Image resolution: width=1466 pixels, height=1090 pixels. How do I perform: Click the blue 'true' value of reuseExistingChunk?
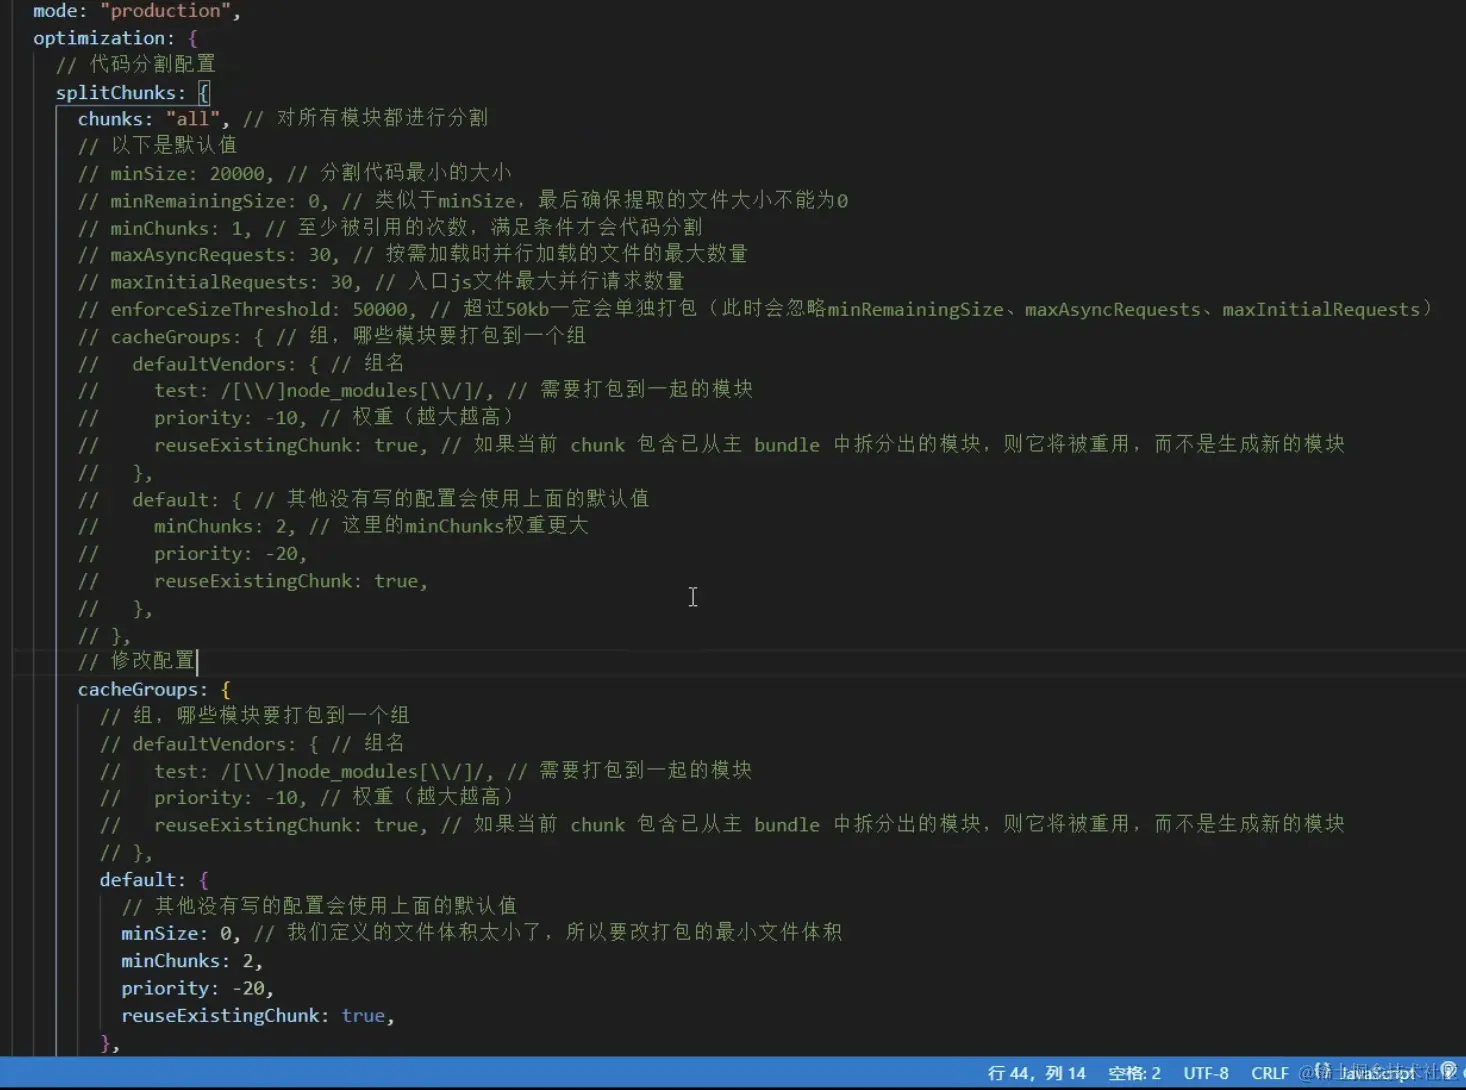point(363,1016)
